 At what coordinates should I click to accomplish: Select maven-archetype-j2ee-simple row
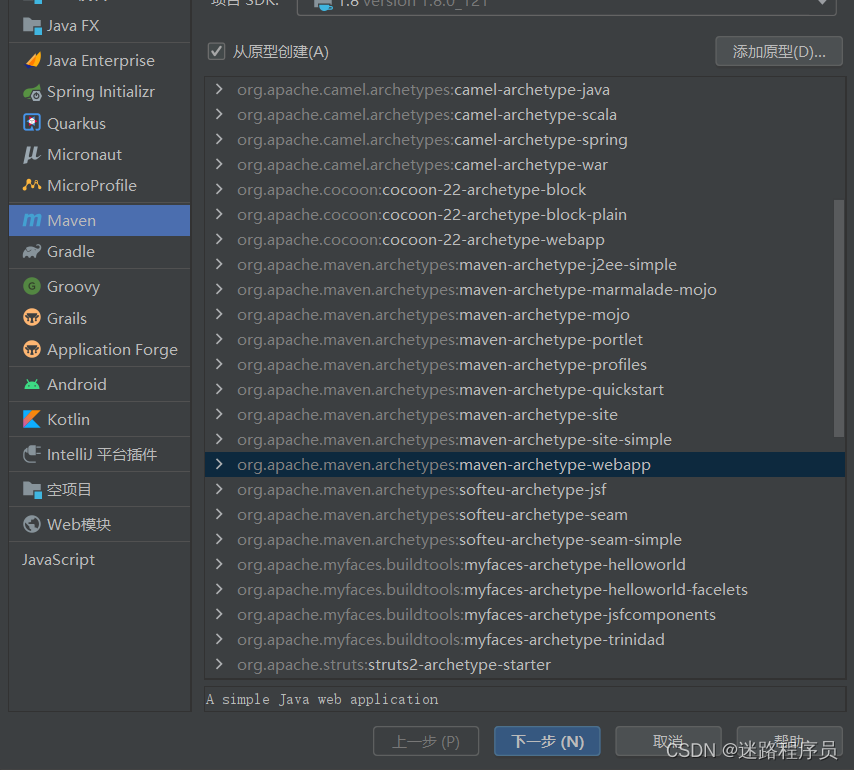click(x=525, y=265)
